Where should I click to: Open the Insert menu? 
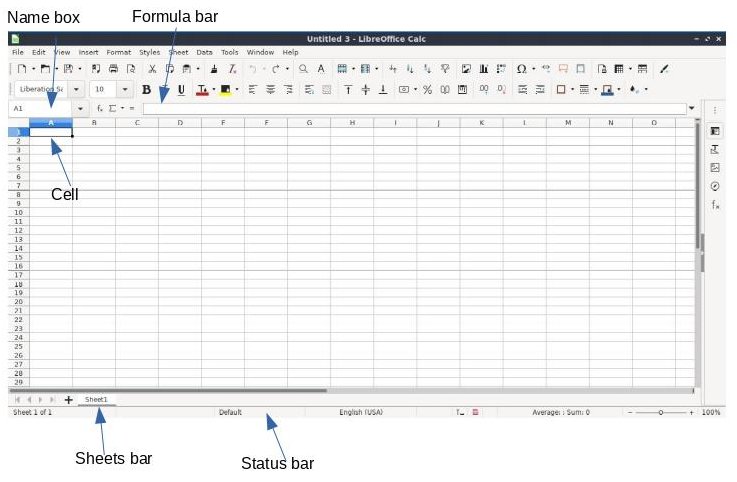coord(88,52)
